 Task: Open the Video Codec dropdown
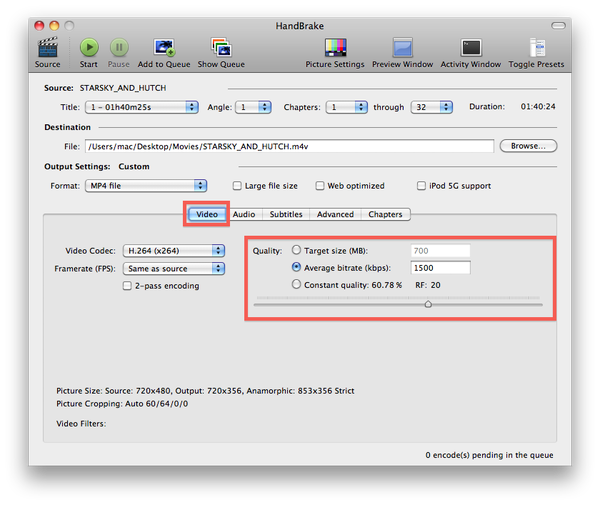(x=174, y=251)
